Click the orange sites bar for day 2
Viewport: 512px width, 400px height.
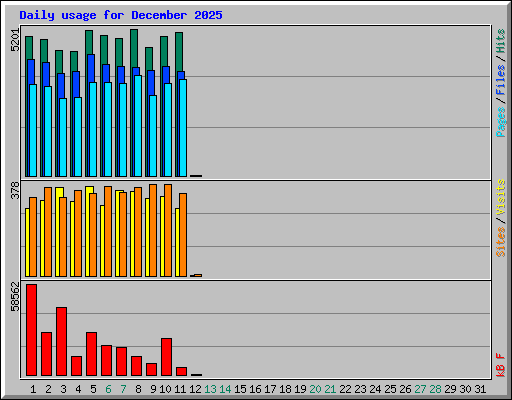pos(48,232)
